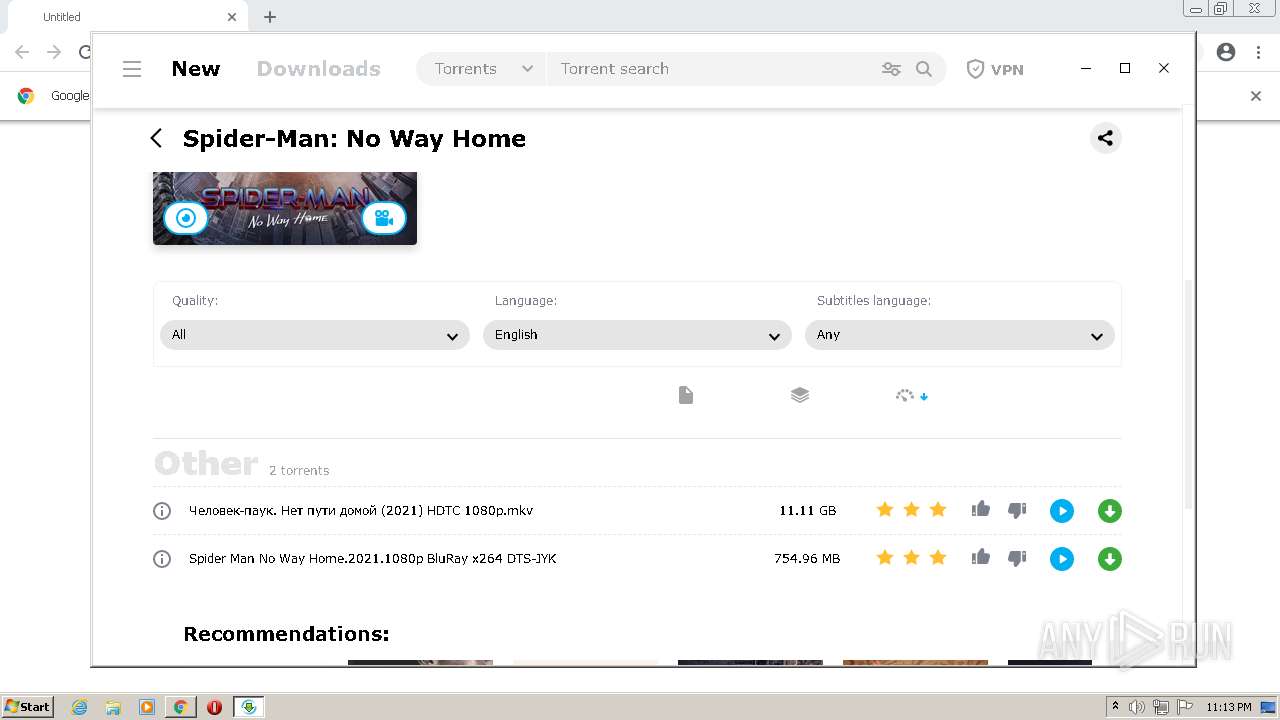The image size is (1280, 720).
Task: Open search filter settings icon
Action: tap(891, 69)
